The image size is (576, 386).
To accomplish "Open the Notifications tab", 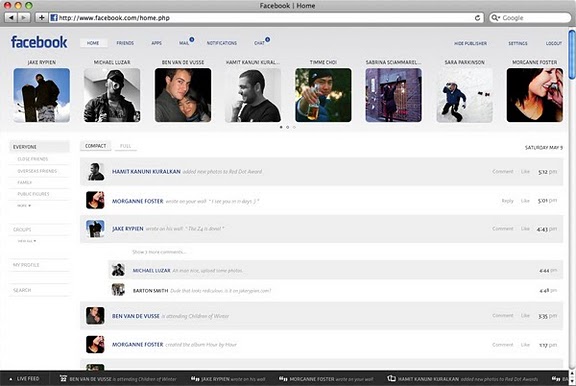I will pos(222,43).
